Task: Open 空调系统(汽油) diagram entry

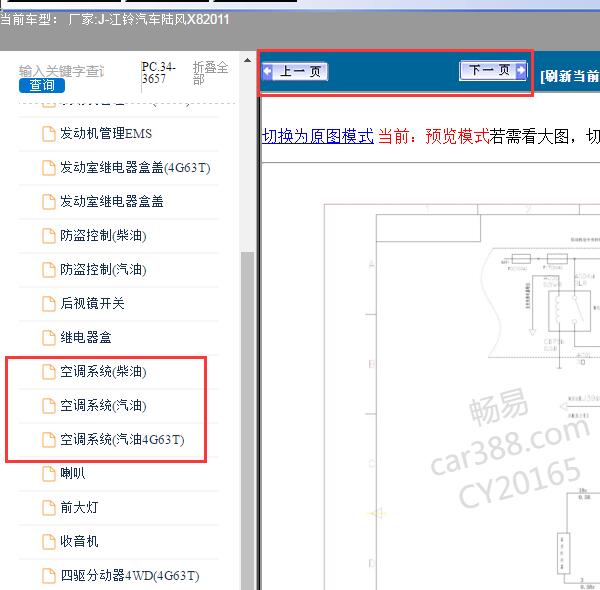Action: click(x=103, y=406)
